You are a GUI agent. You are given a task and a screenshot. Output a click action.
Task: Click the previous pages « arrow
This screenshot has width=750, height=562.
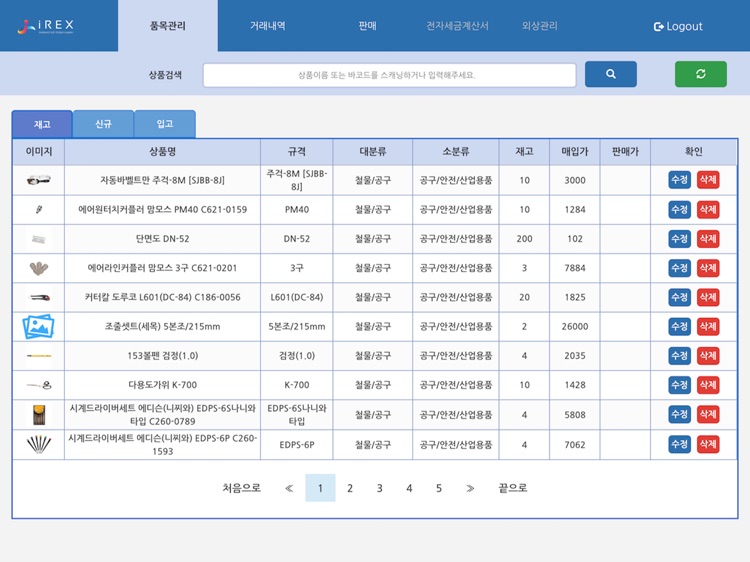coord(289,488)
